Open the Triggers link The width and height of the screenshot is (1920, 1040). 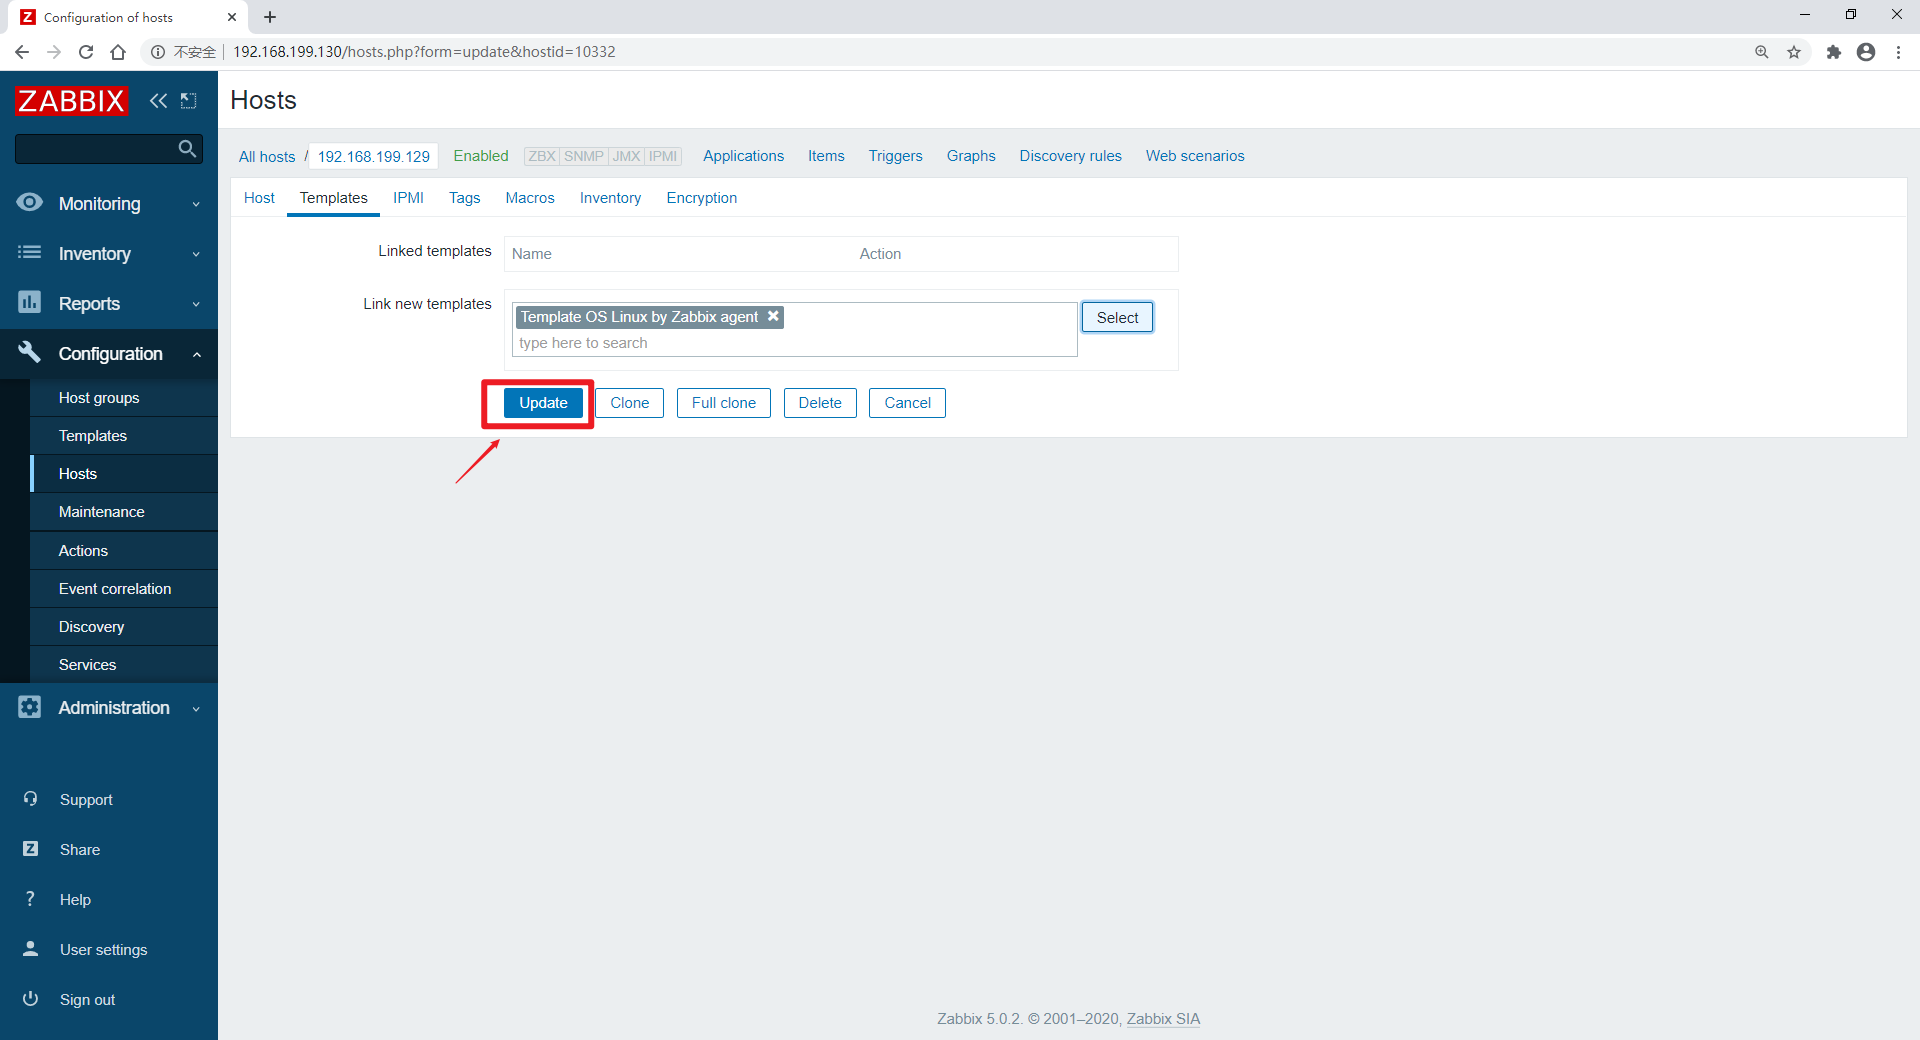(895, 156)
